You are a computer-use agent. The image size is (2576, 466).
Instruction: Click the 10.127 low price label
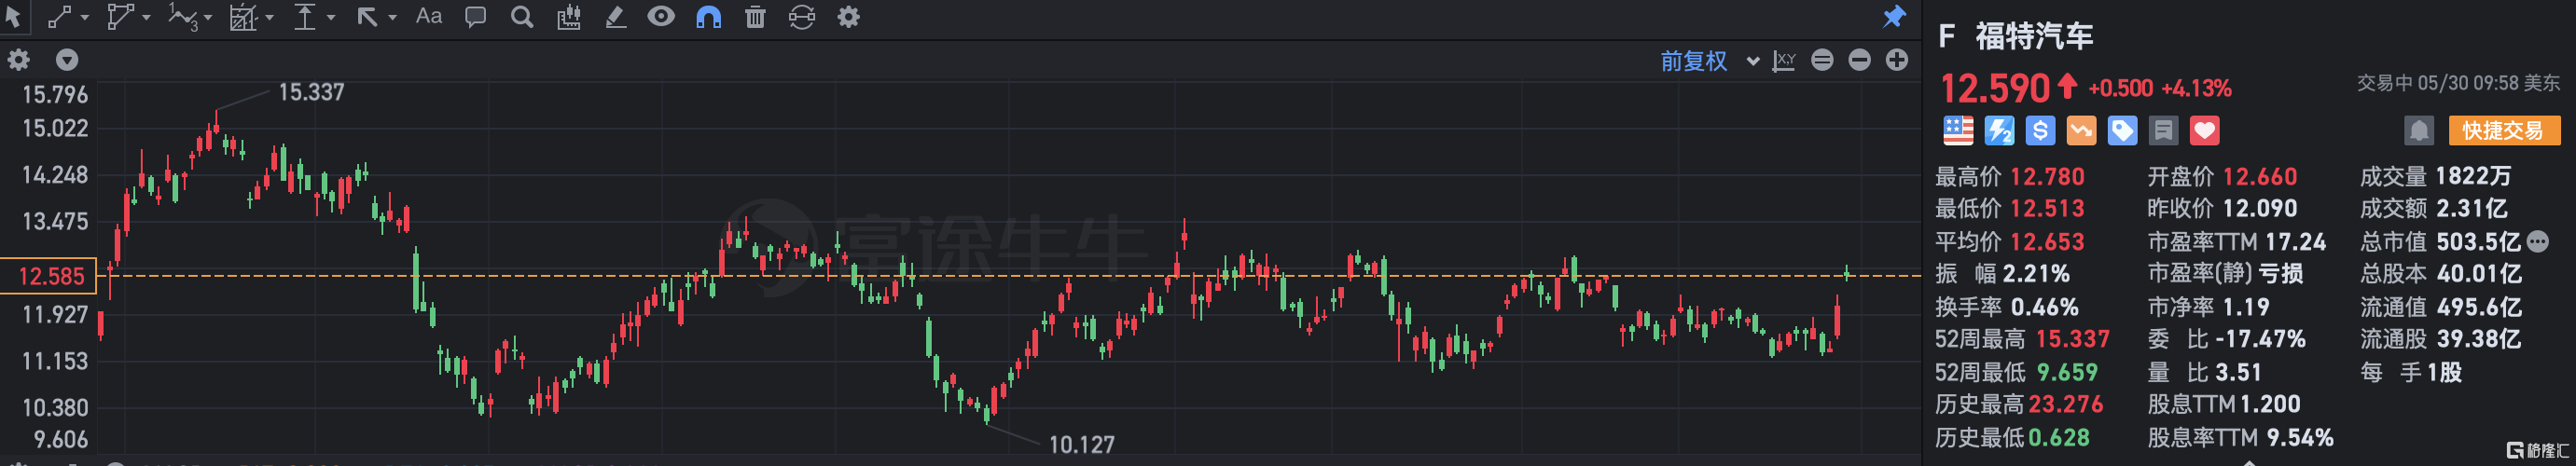click(1081, 444)
